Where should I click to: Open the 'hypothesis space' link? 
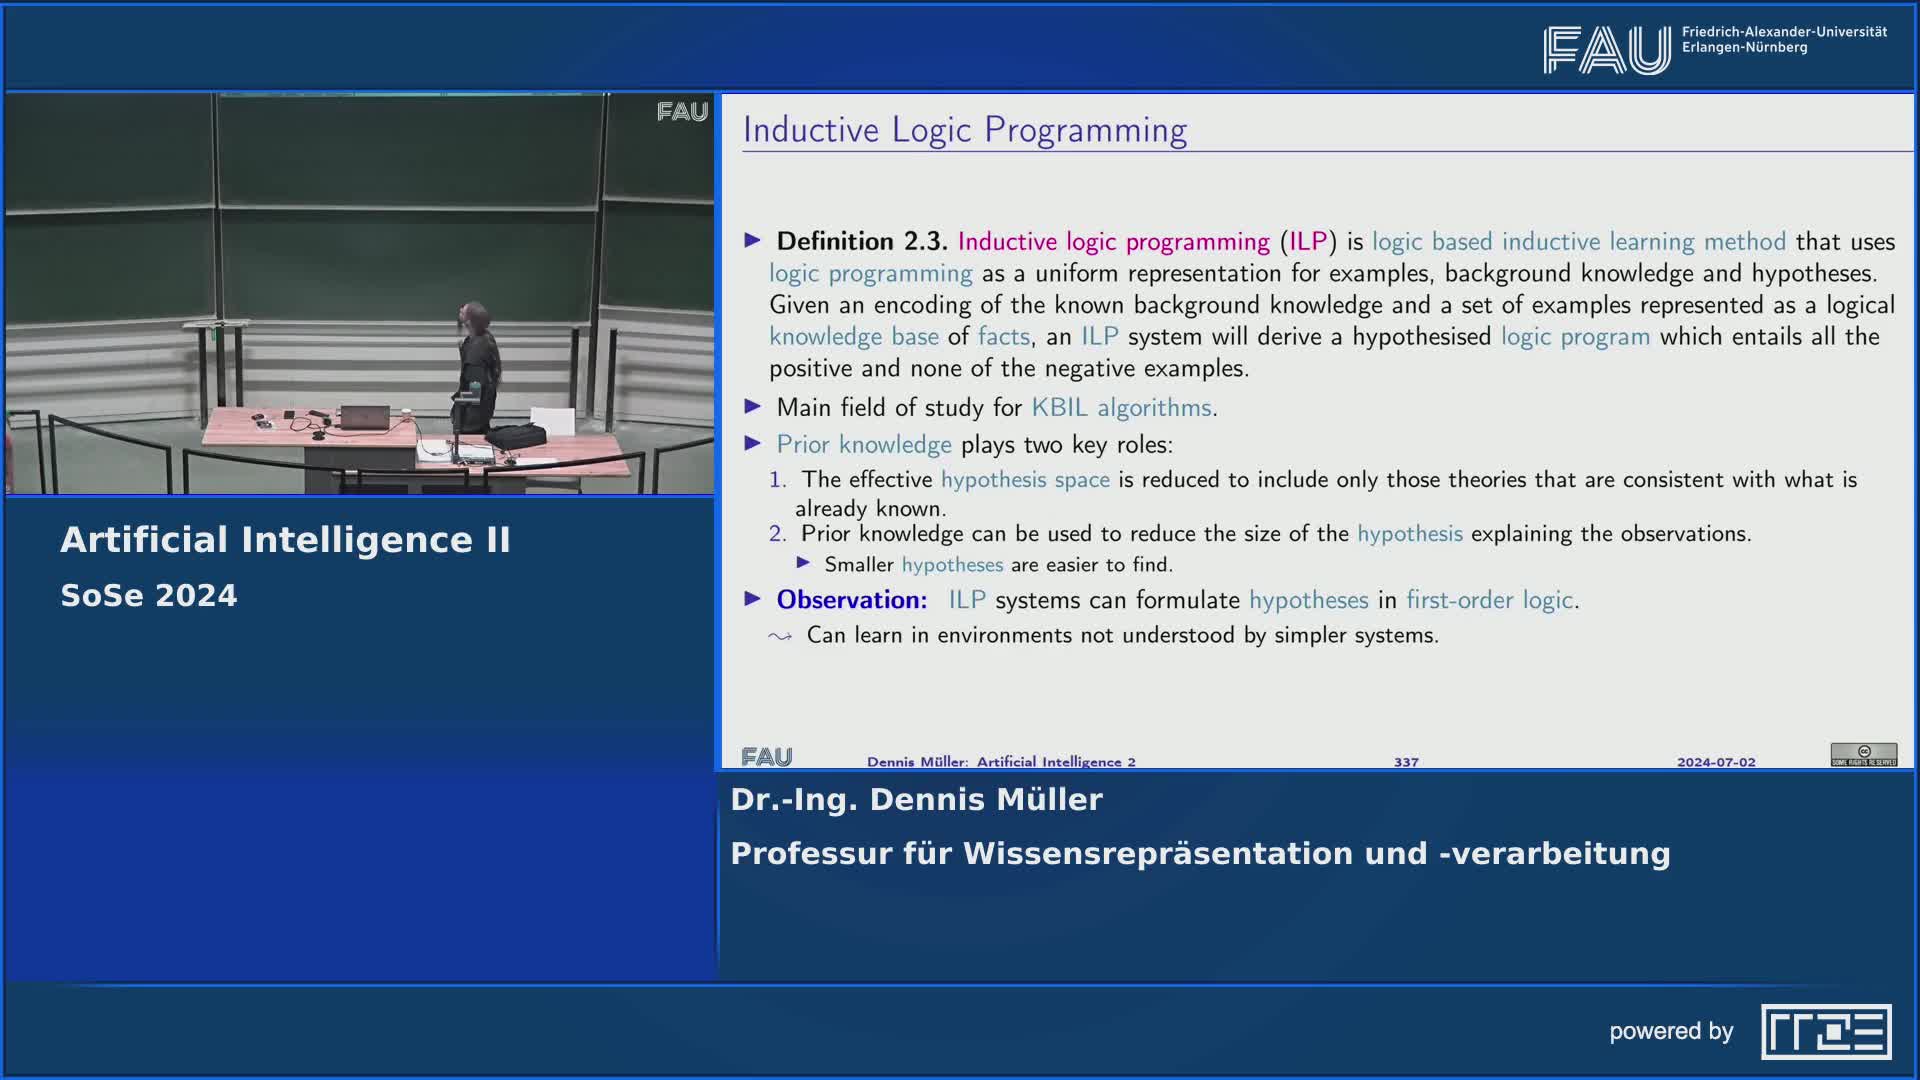pos(1024,480)
